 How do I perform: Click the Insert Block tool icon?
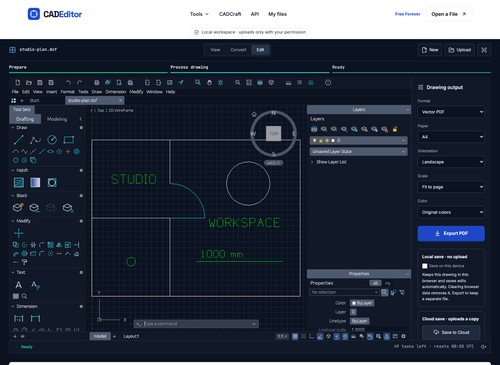click(x=18, y=207)
